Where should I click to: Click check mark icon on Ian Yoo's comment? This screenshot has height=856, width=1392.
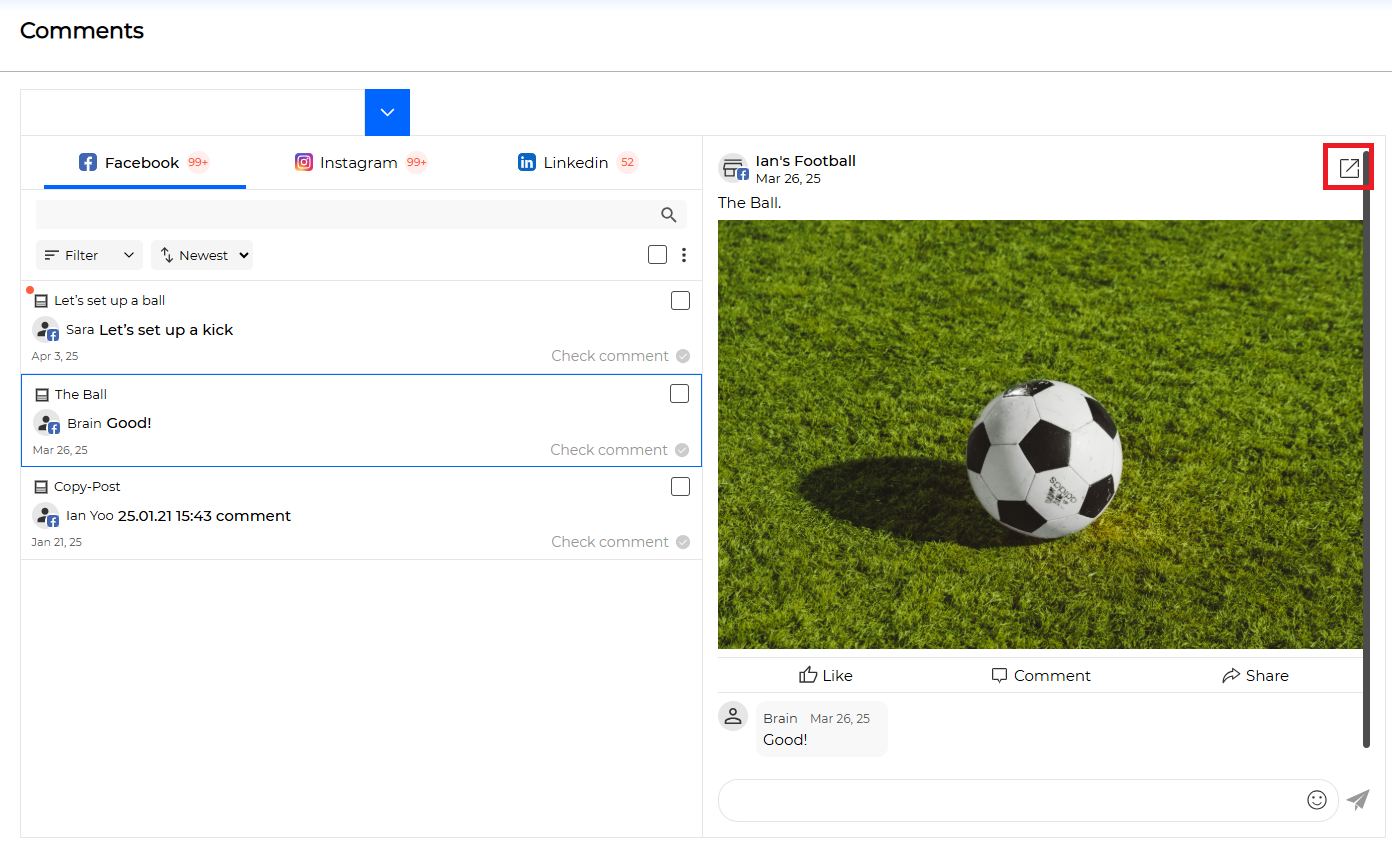pos(683,542)
